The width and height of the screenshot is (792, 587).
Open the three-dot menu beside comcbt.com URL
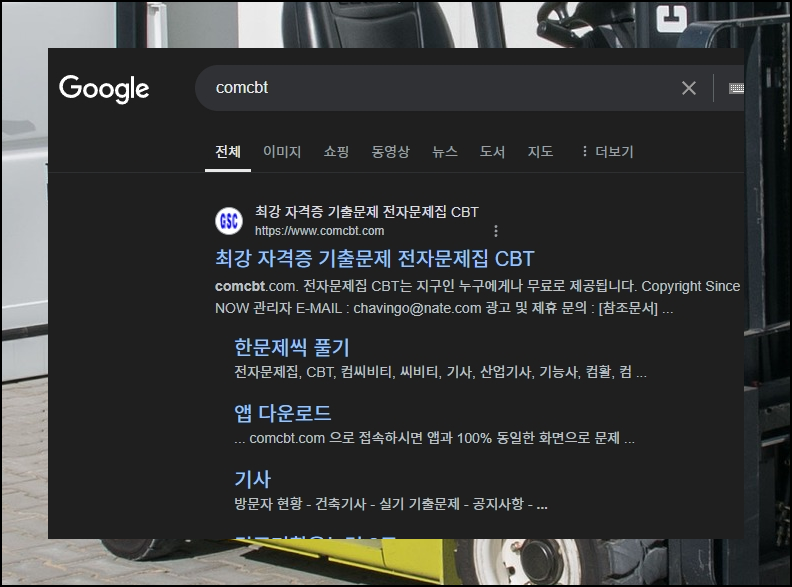point(496,231)
